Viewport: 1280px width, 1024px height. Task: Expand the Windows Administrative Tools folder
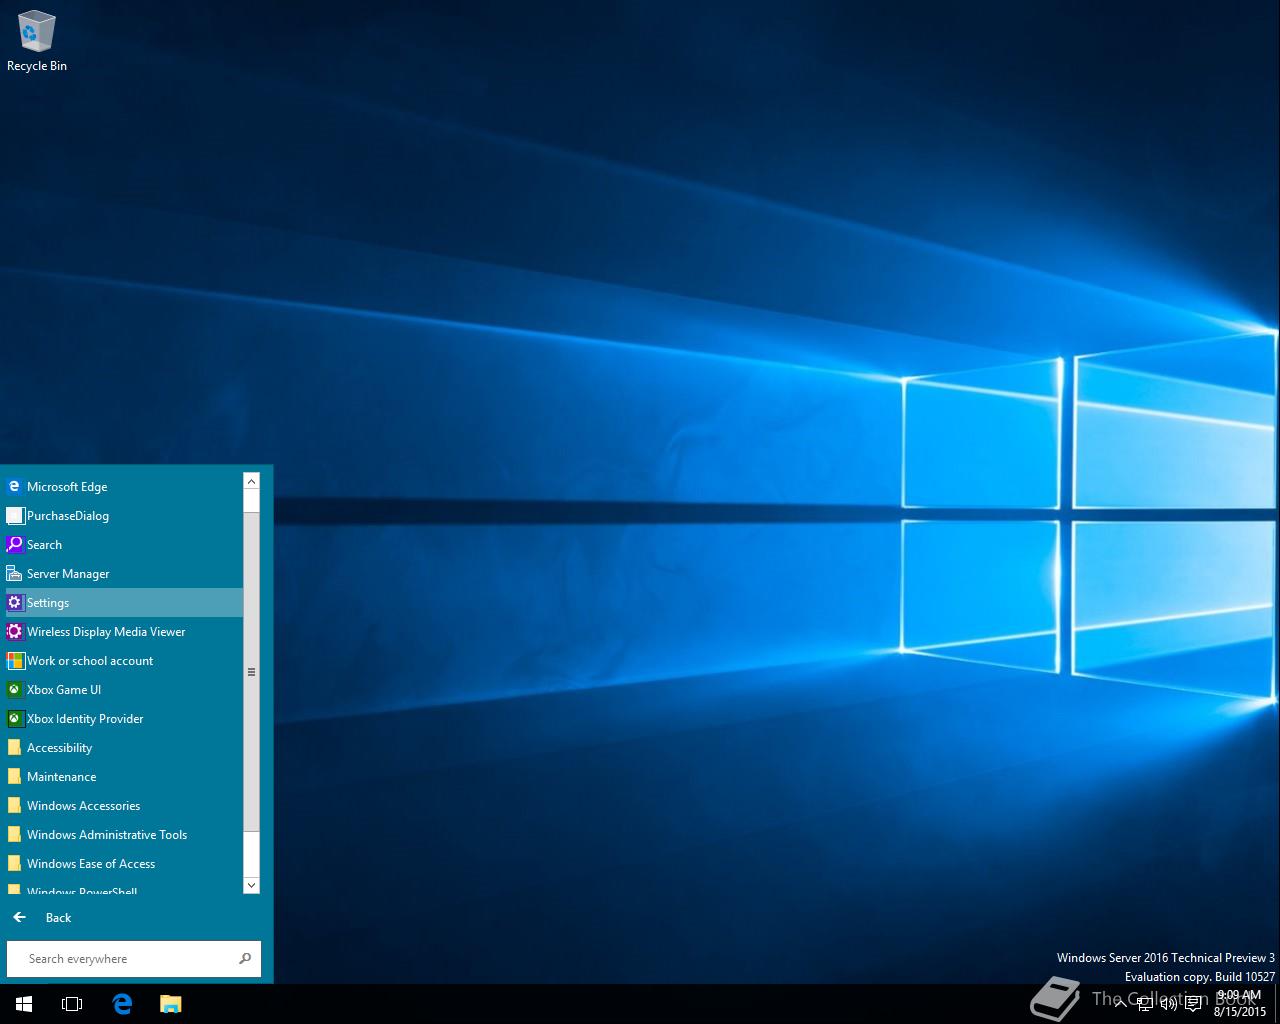pos(124,834)
